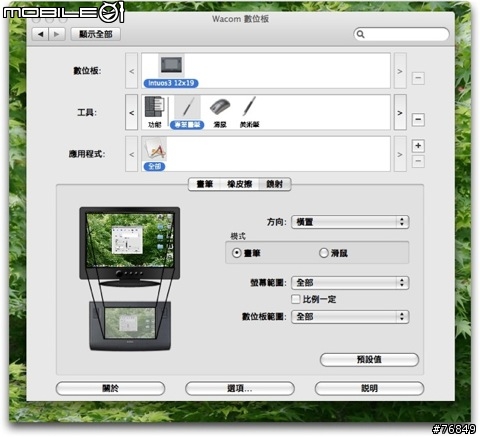Open the 螢幕範圍 screen area dropdown
Screen dimensions: 480x437
pyautogui.click(x=350, y=283)
